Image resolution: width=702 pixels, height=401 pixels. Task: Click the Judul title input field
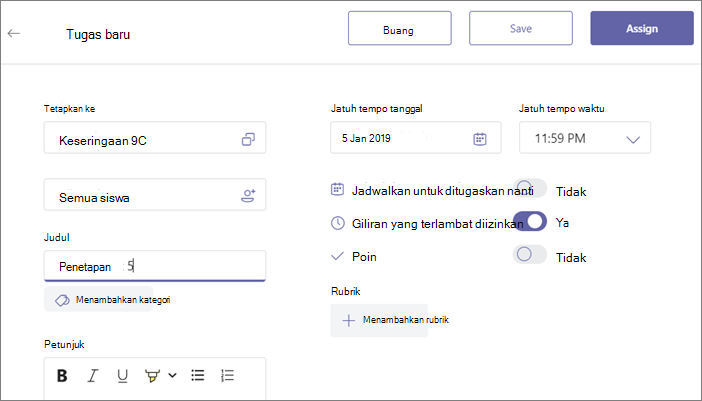155,266
